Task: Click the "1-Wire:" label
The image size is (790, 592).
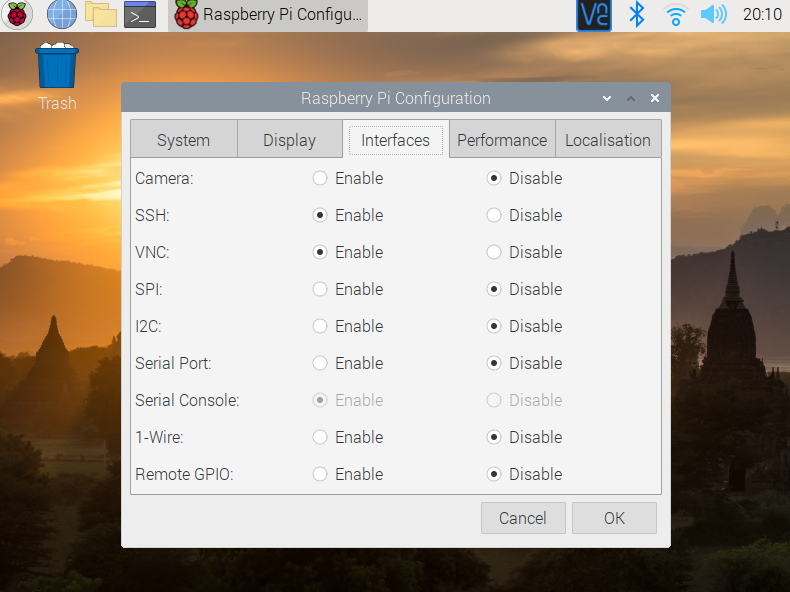Action: tap(159, 437)
